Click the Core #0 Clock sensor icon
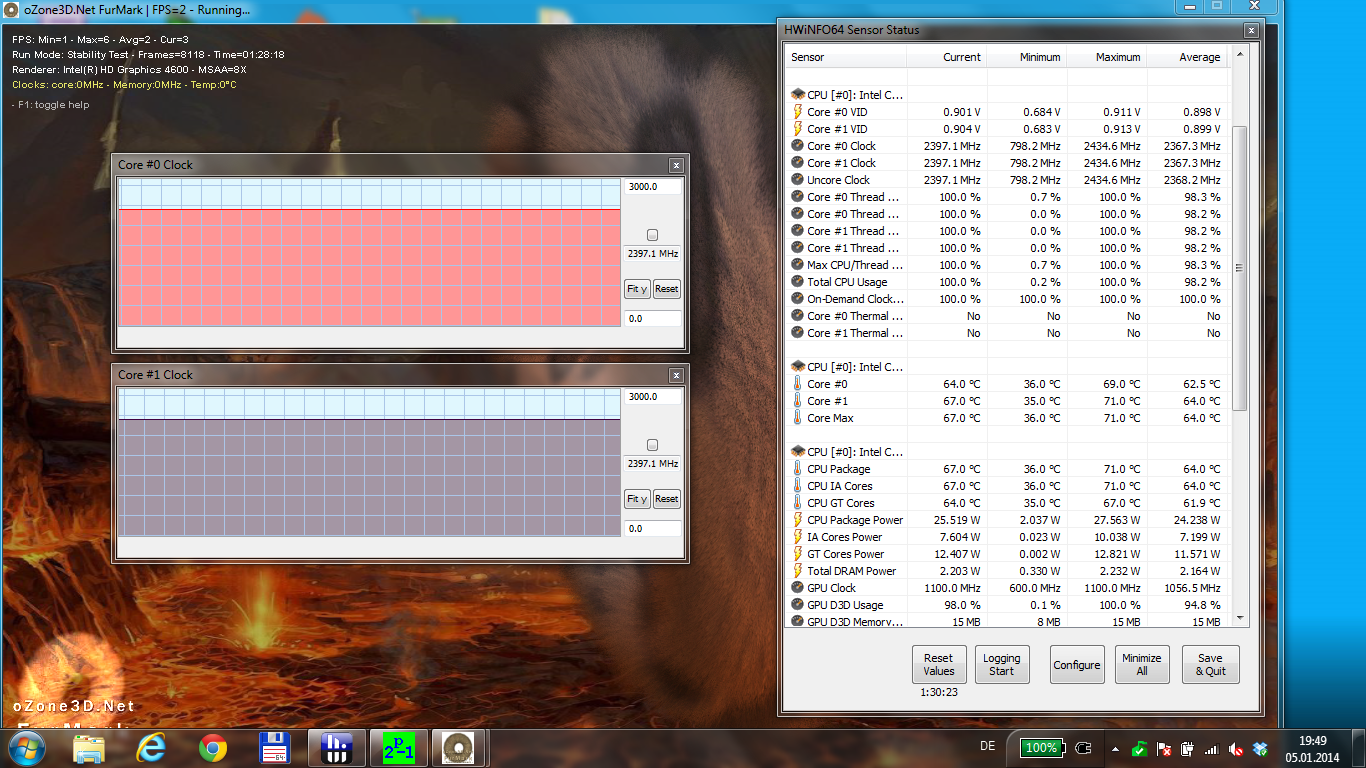1366x768 pixels. click(797, 146)
